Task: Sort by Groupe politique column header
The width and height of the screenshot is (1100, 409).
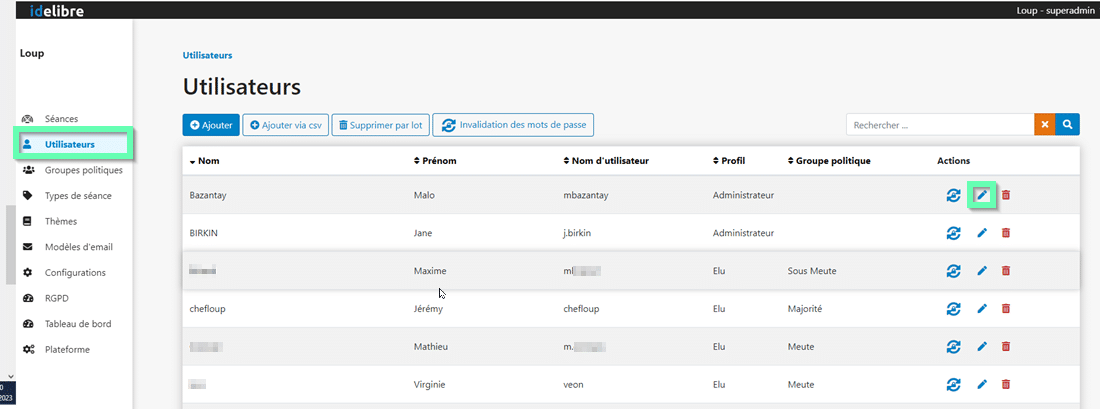Action: pos(829,161)
